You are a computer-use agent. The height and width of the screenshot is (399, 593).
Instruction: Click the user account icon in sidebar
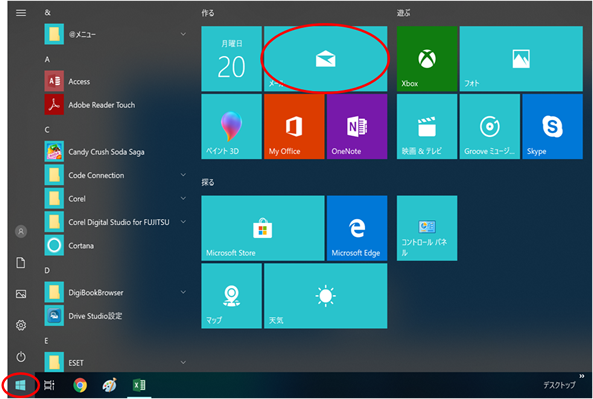[x=21, y=231]
